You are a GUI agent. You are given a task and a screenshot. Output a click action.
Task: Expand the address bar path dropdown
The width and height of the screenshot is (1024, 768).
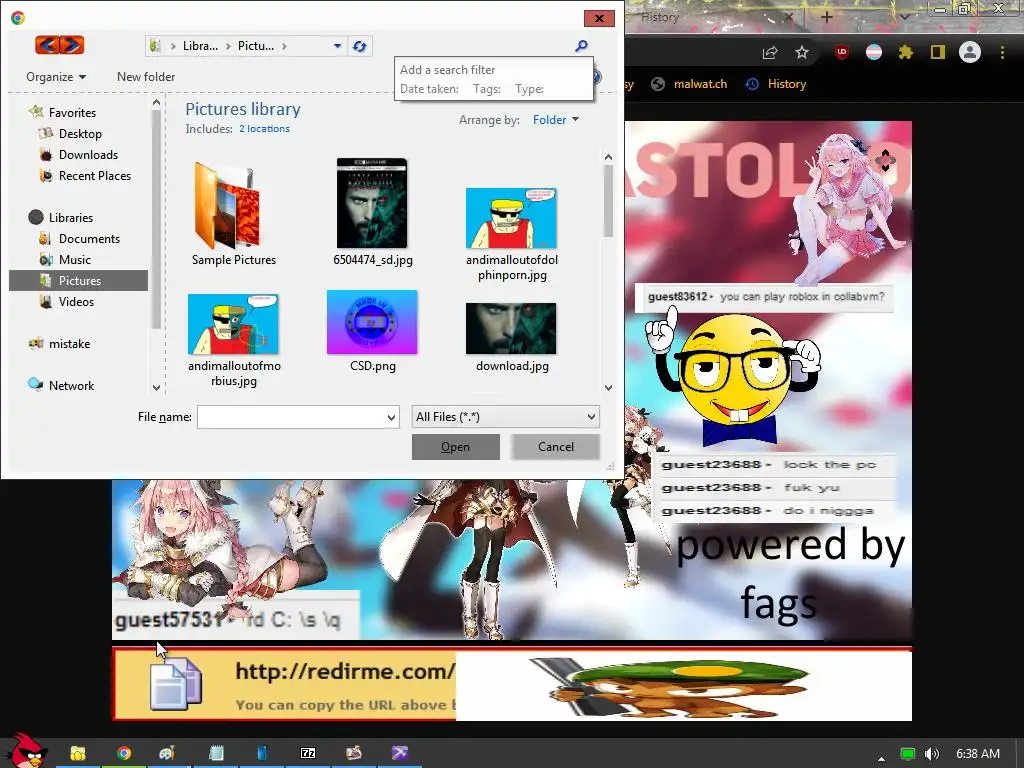point(337,46)
